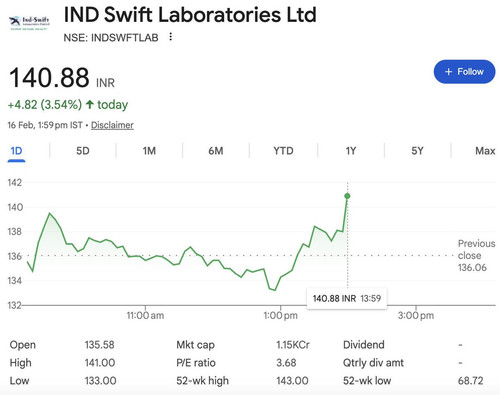
Task: Click the NSE: INDSWFTLAB ticker text
Action: (x=111, y=38)
